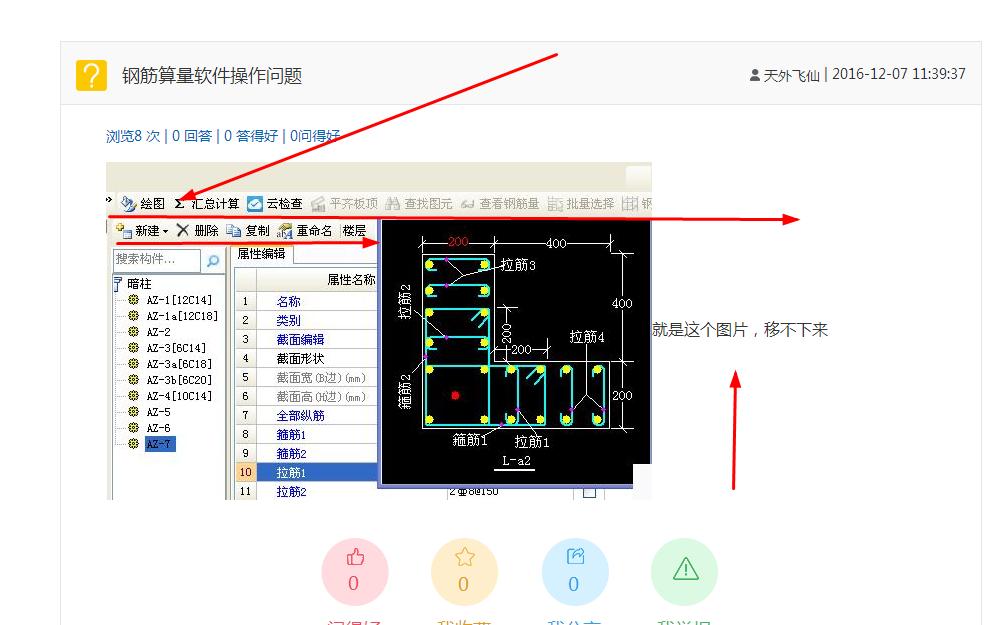Click the 删除 delete X icon
The image size is (991, 625).
click(x=183, y=230)
